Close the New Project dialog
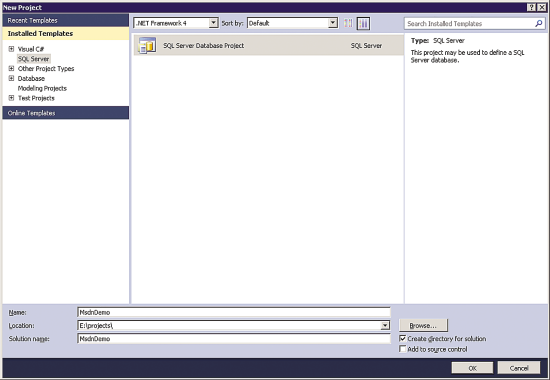Viewport: 550px width, 380px height. click(542, 7)
